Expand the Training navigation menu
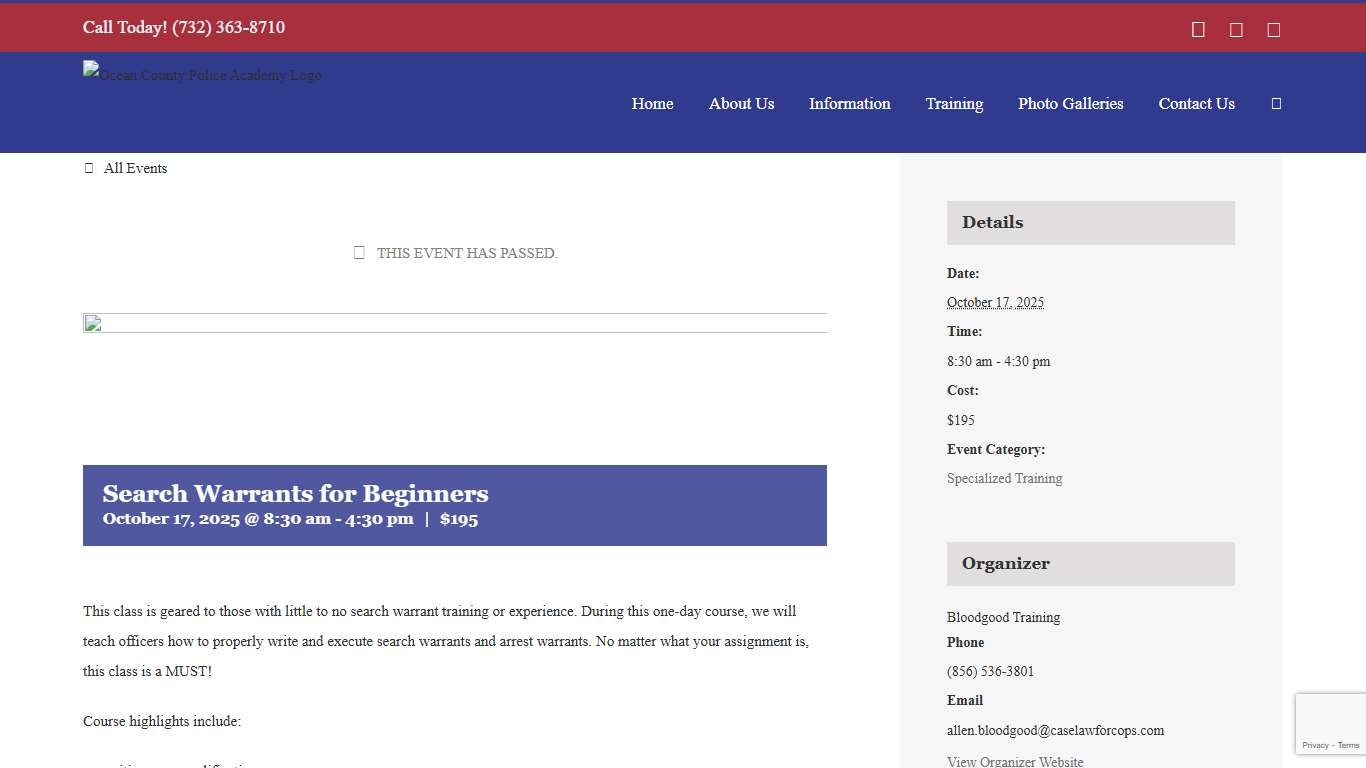 pyautogui.click(x=954, y=104)
